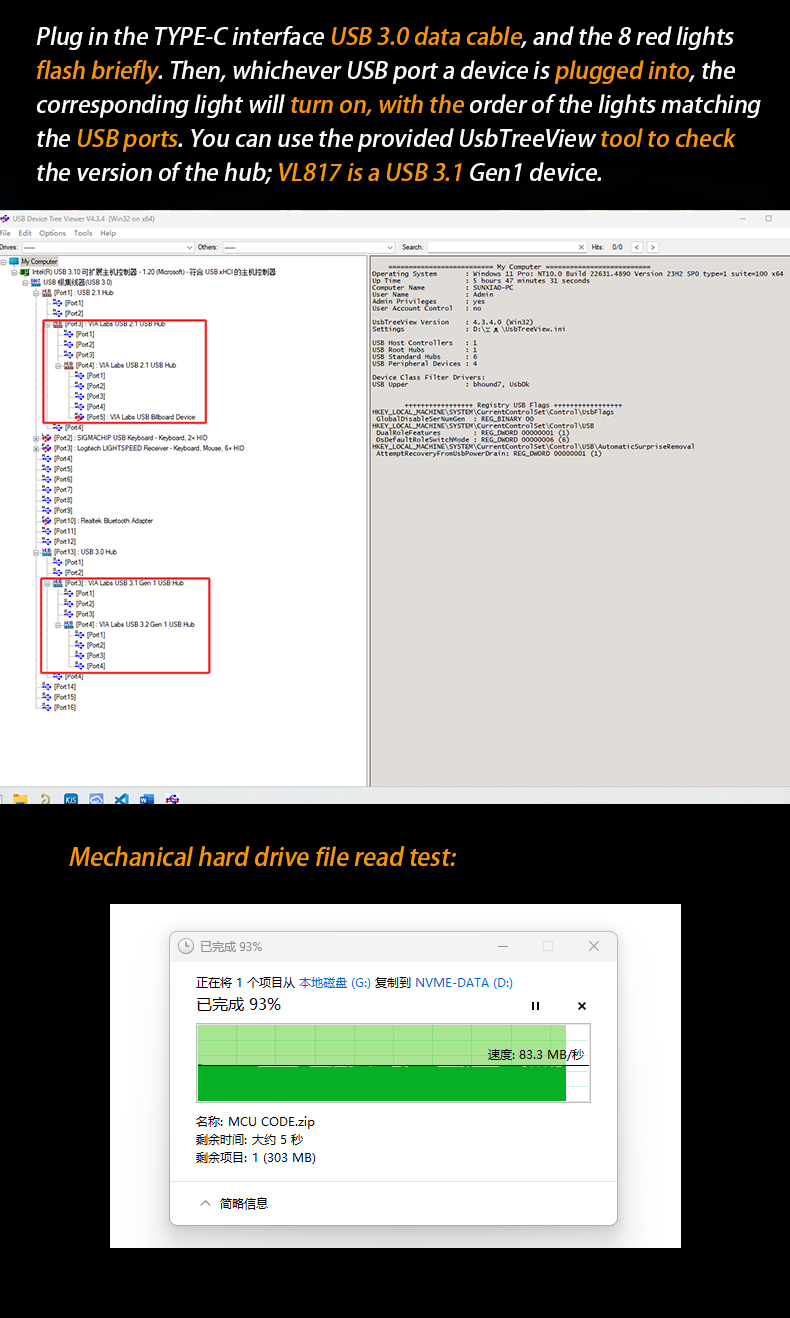Click in the Search input field
Viewport: 790px width, 1318px height.
(x=500, y=247)
